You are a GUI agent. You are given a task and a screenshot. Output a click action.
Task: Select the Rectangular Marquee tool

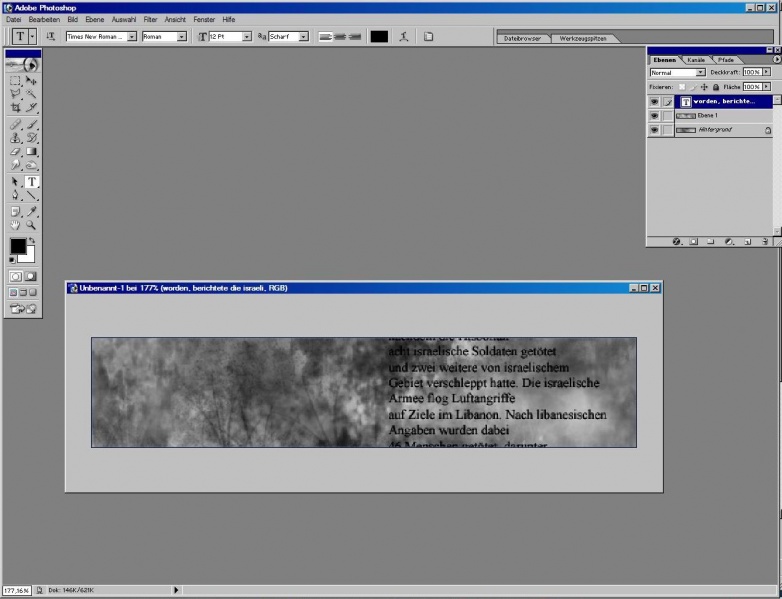coord(15,81)
